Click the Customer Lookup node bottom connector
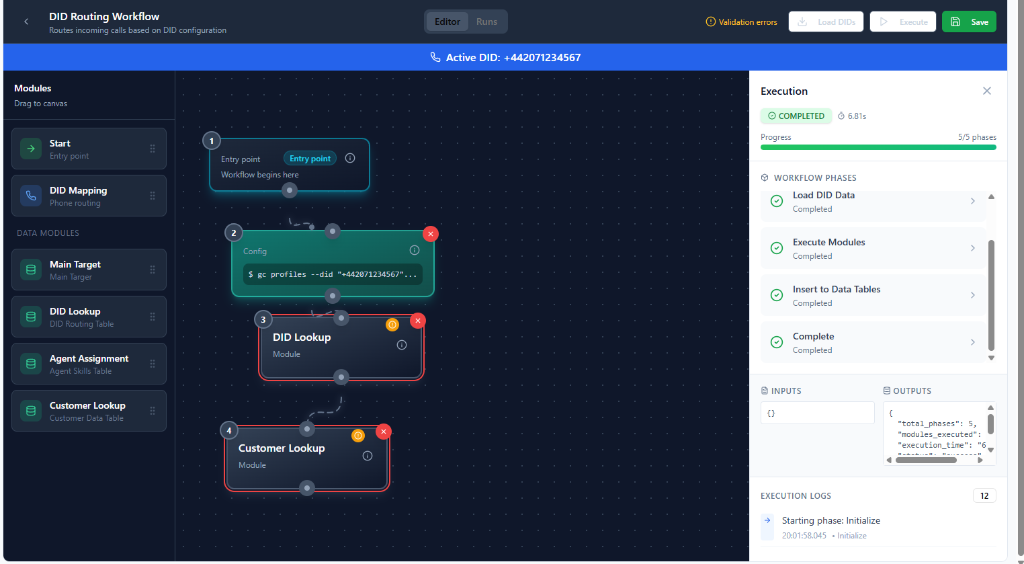 click(306, 488)
